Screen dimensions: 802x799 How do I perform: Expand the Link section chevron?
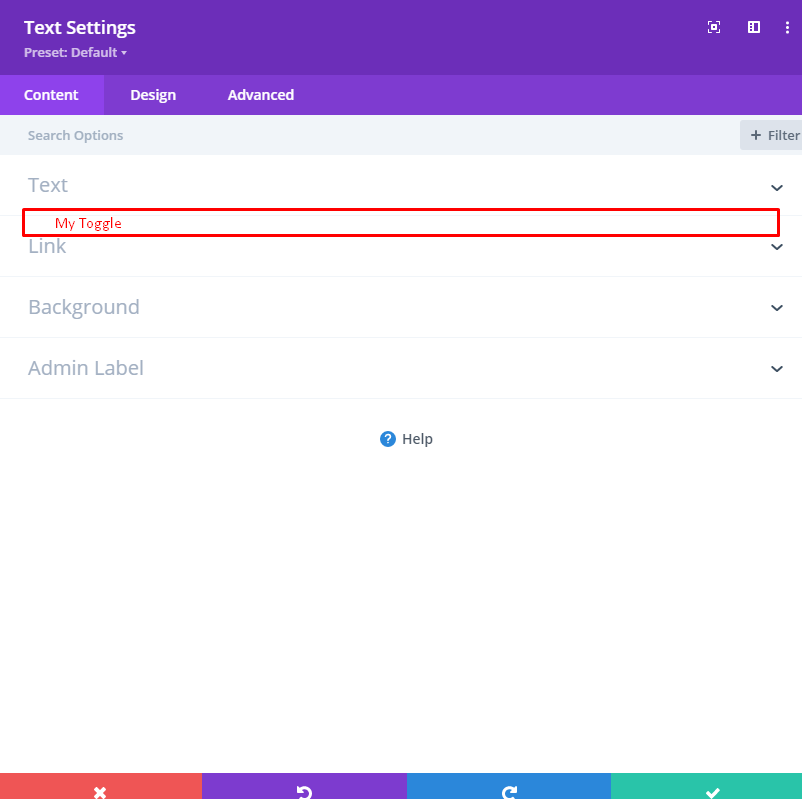(777, 247)
